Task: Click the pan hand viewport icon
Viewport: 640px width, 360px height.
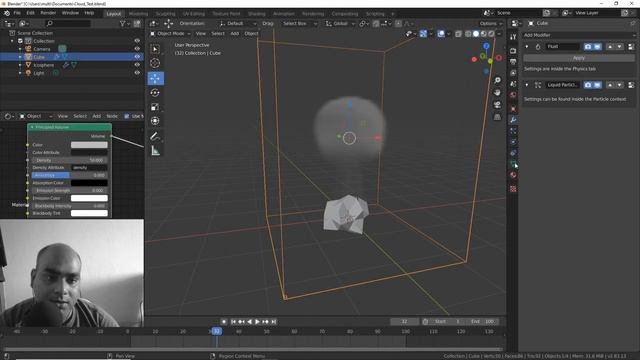Action: click(497, 93)
